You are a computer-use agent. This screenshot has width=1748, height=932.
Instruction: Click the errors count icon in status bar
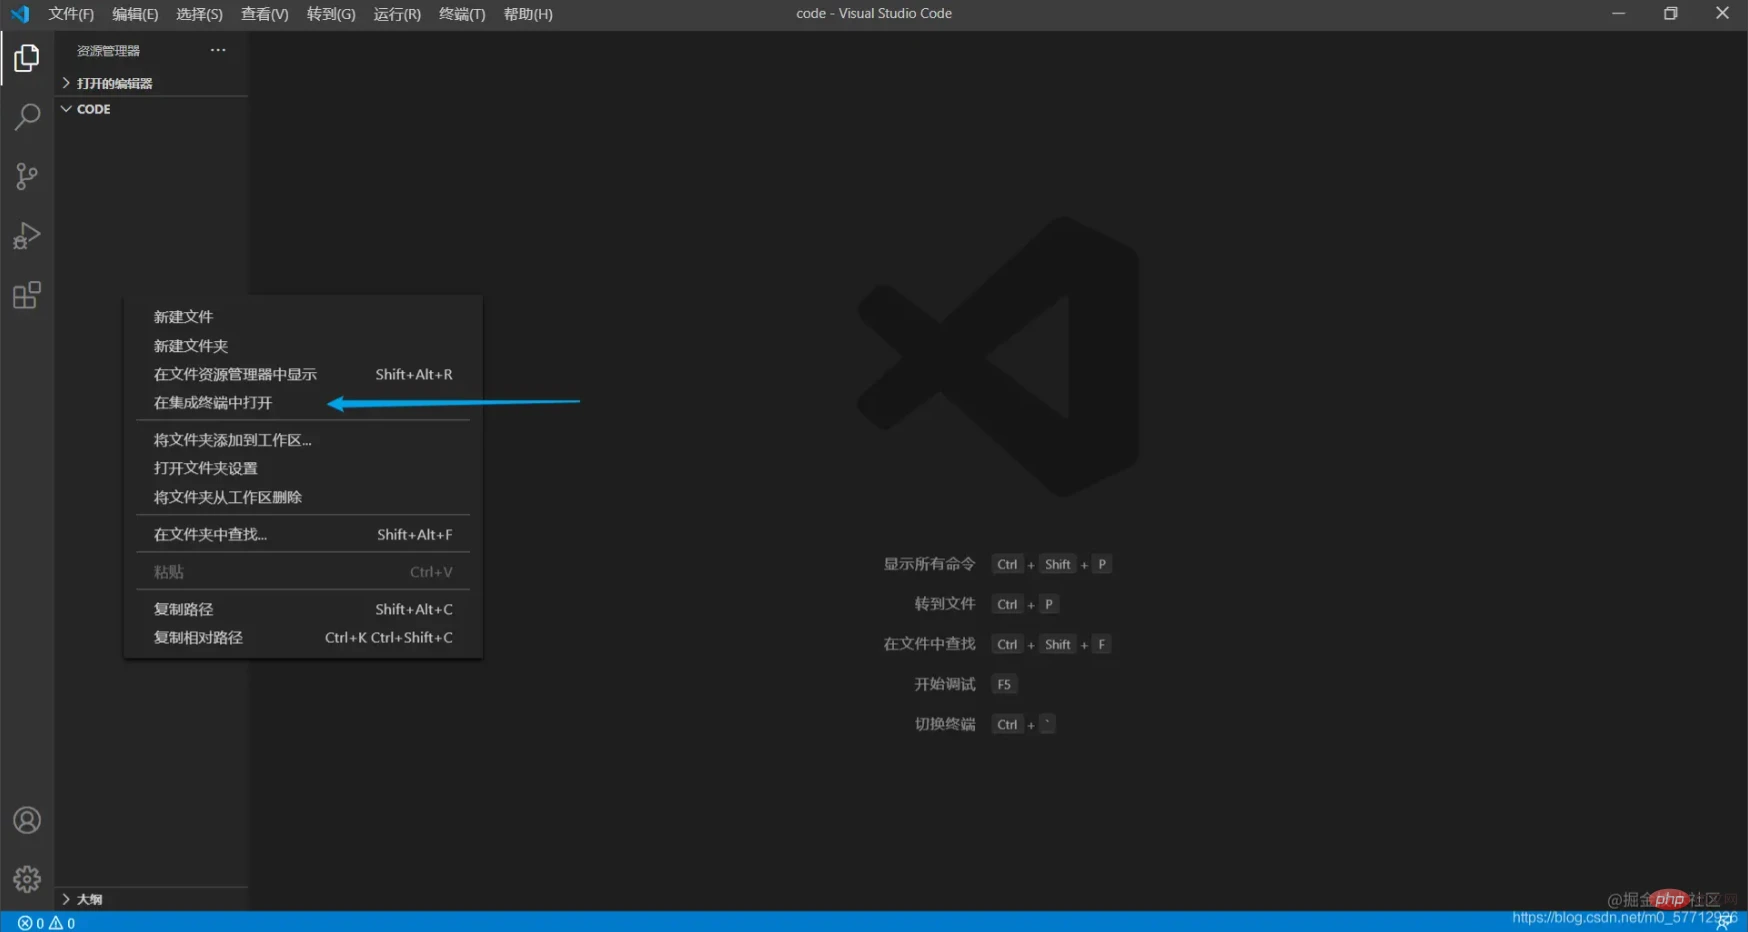coord(31,923)
